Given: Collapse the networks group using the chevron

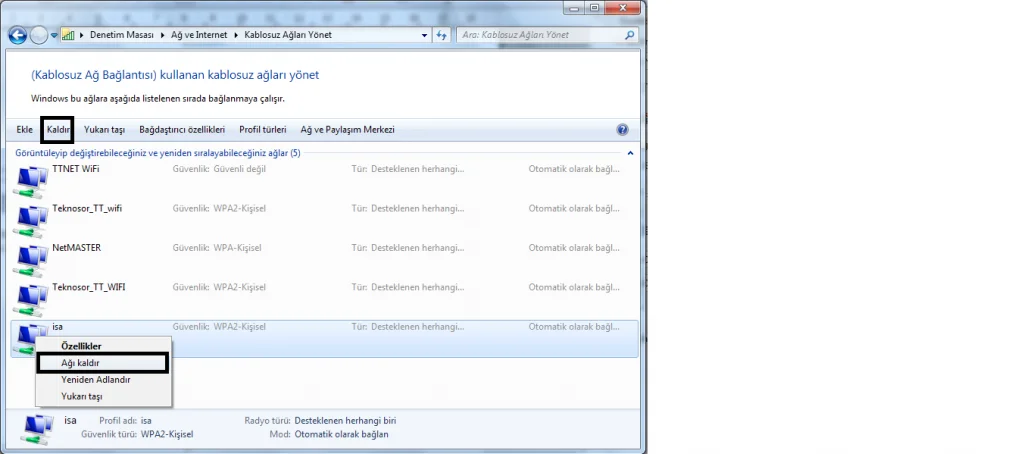Looking at the screenshot, I should click(x=630, y=153).
